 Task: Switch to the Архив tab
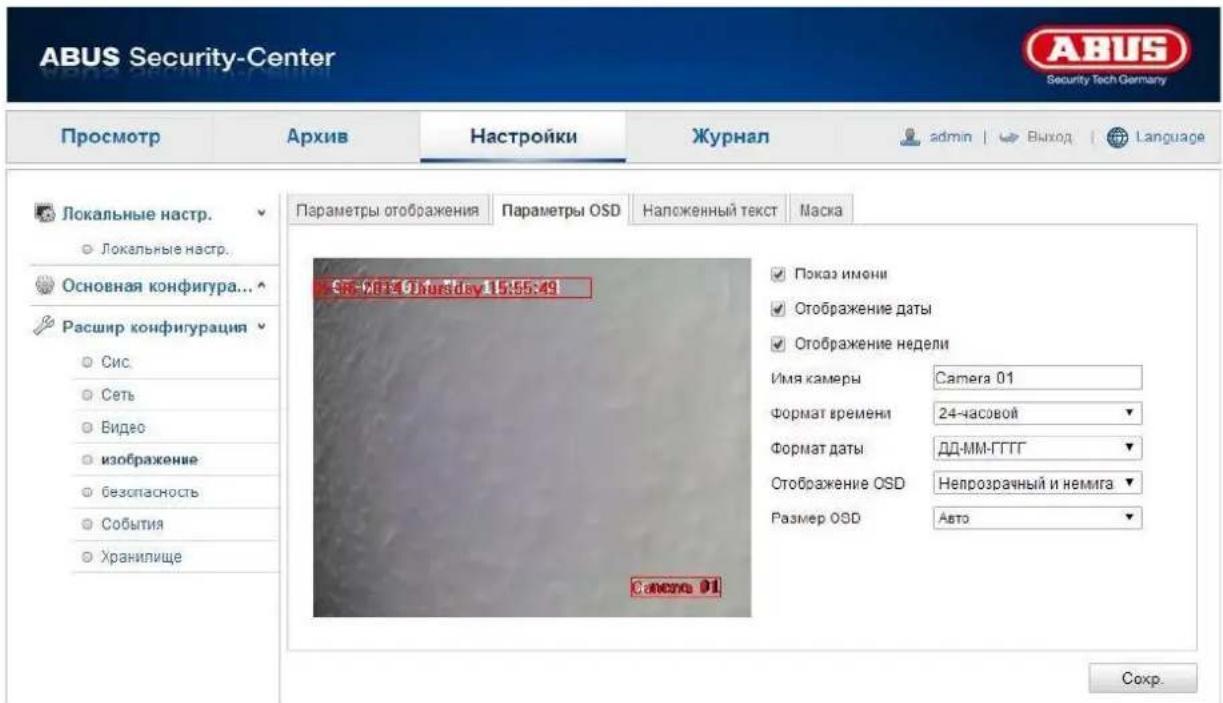[x=317, y=137]
